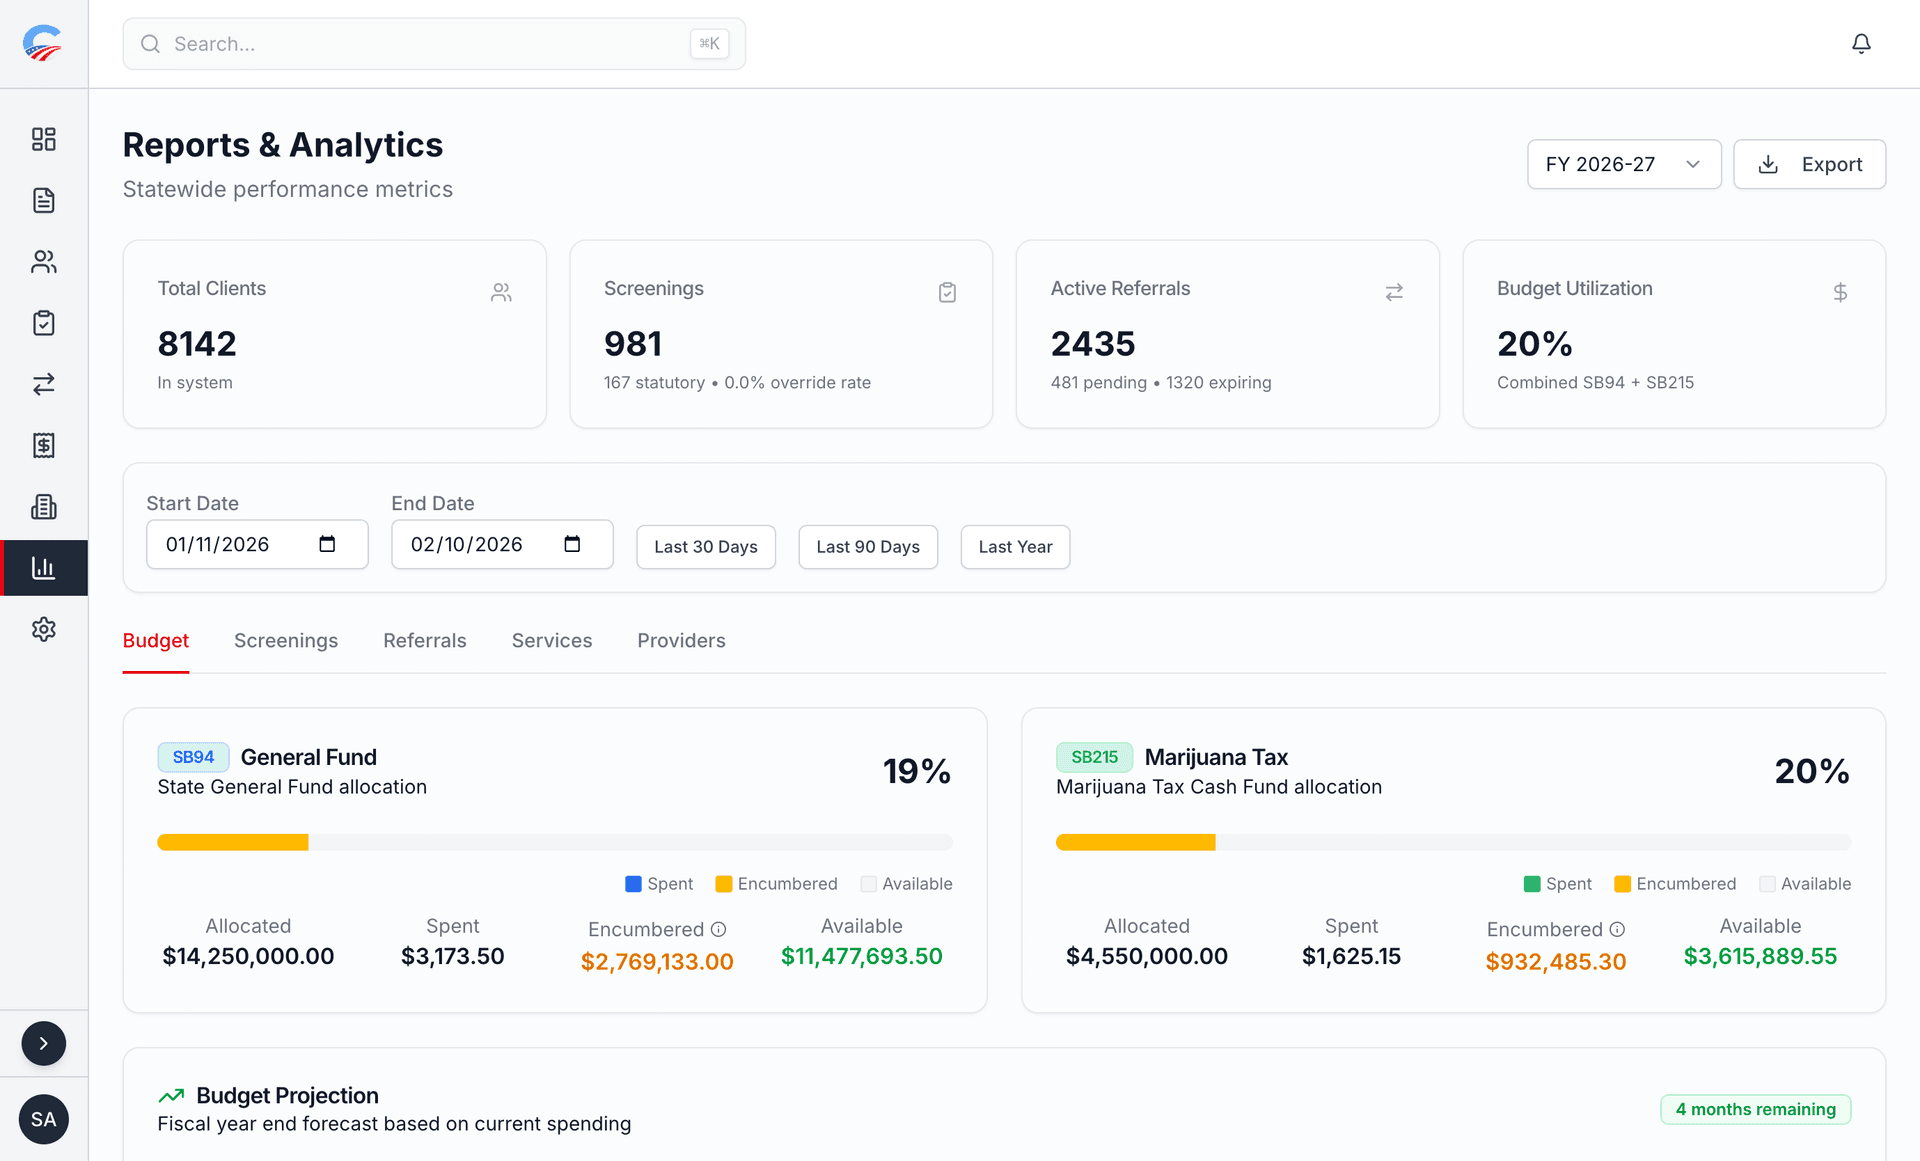Click the Active Referrals value 2435

(1093, 344)
